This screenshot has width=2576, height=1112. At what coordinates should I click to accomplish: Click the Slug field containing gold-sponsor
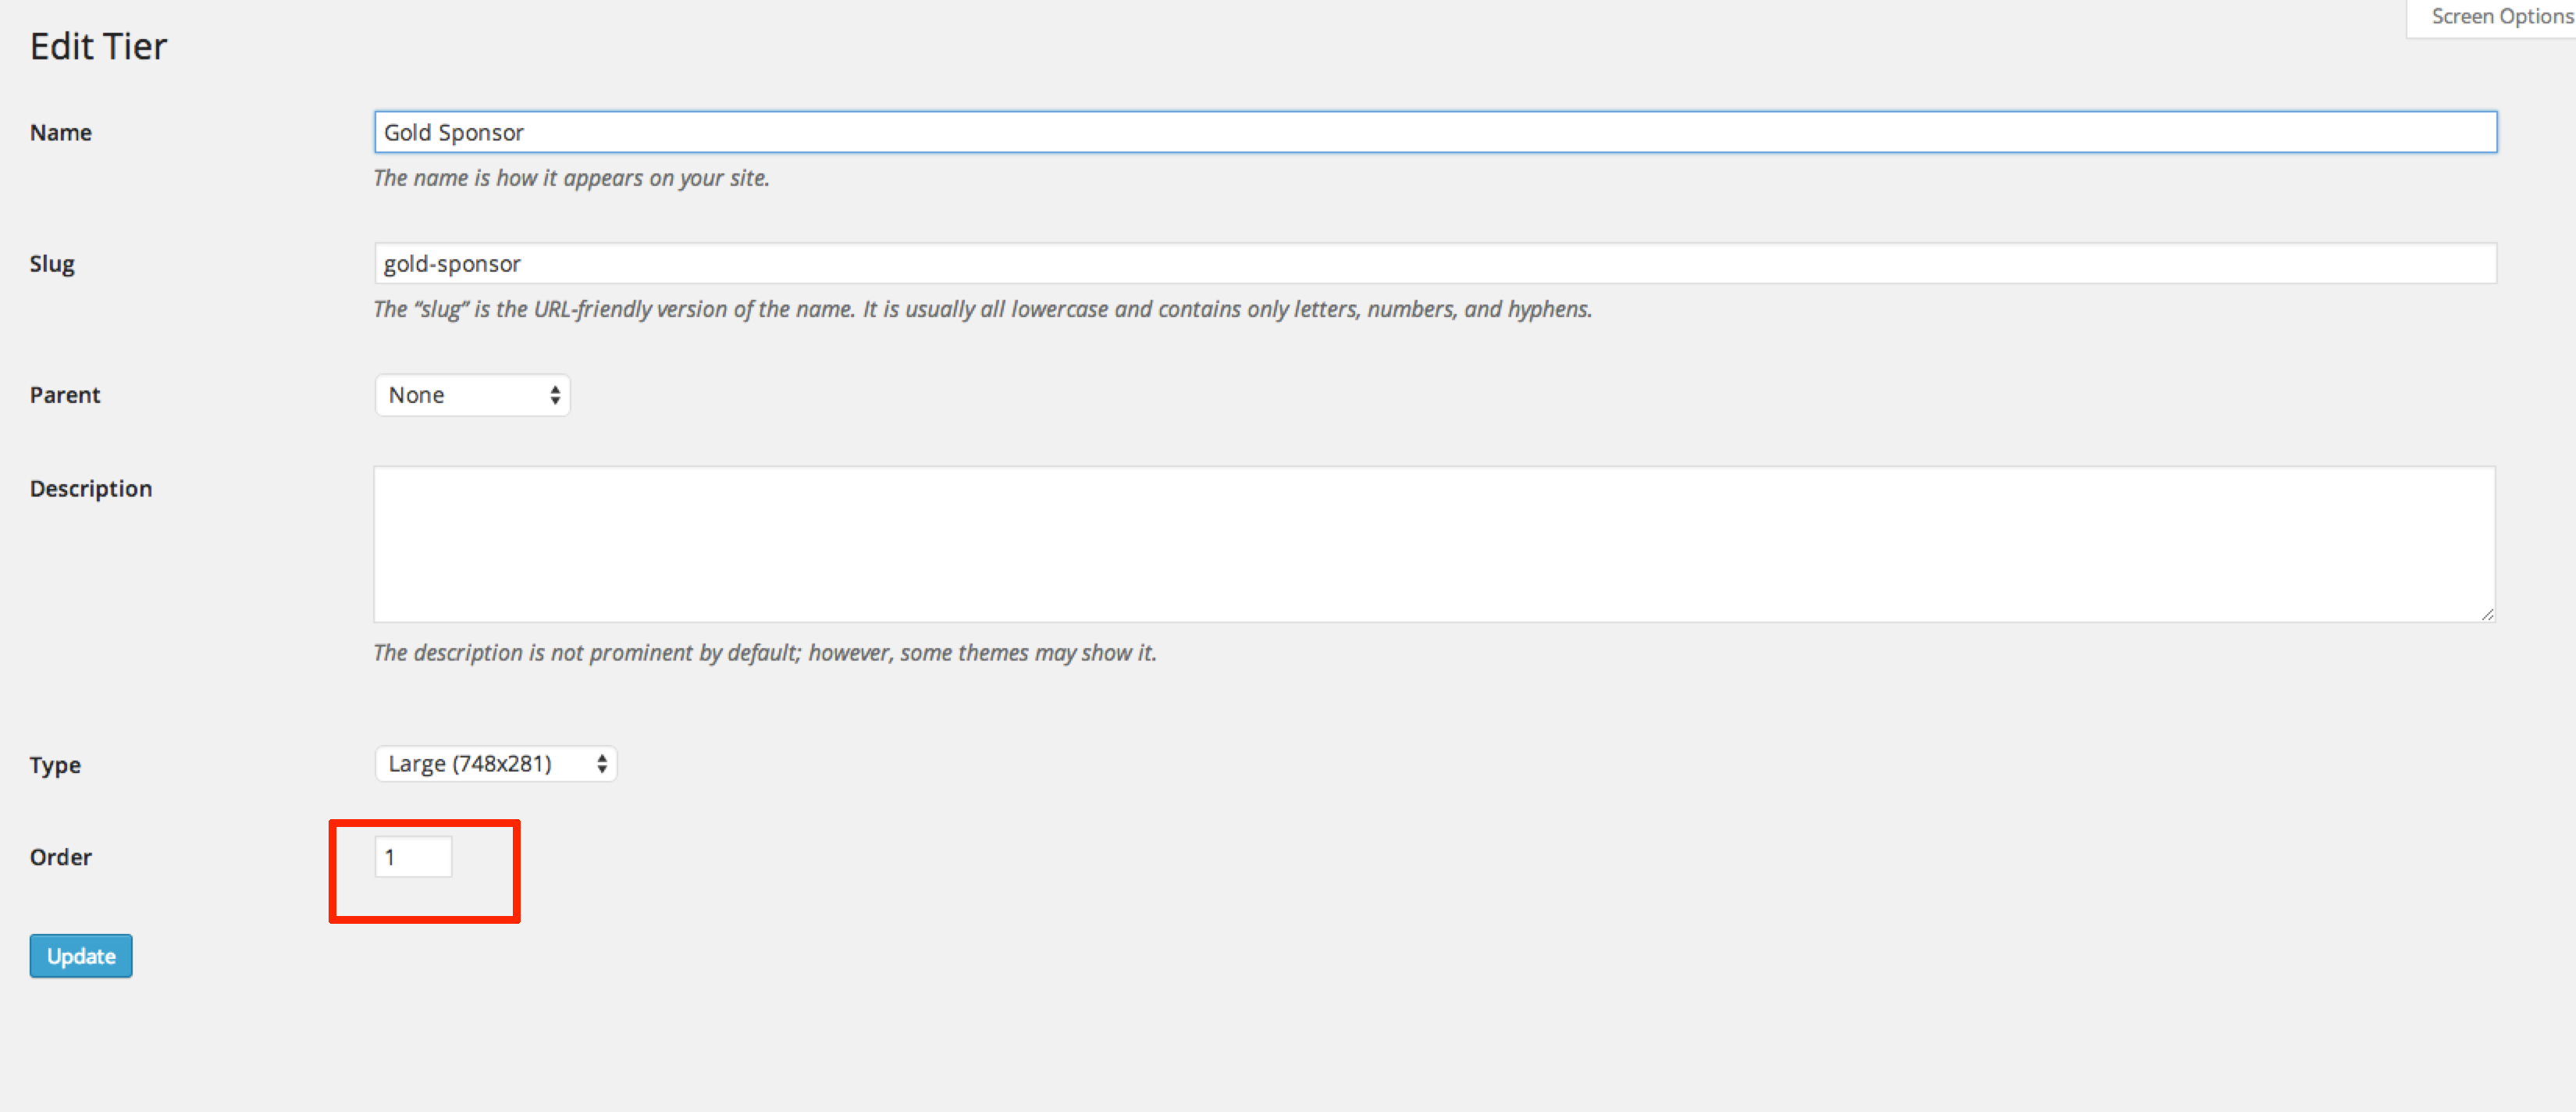pos(1435,263)
